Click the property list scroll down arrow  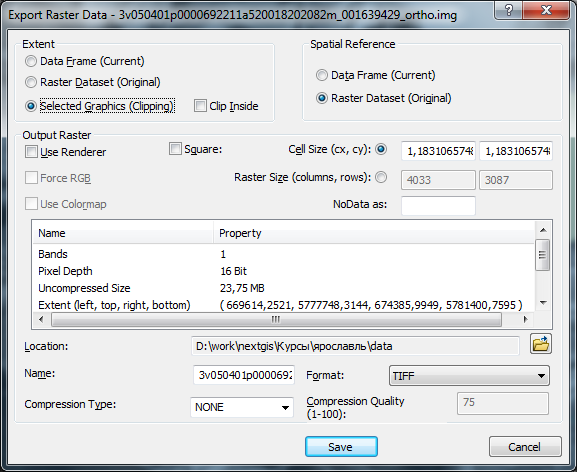(x=543, y=303)
